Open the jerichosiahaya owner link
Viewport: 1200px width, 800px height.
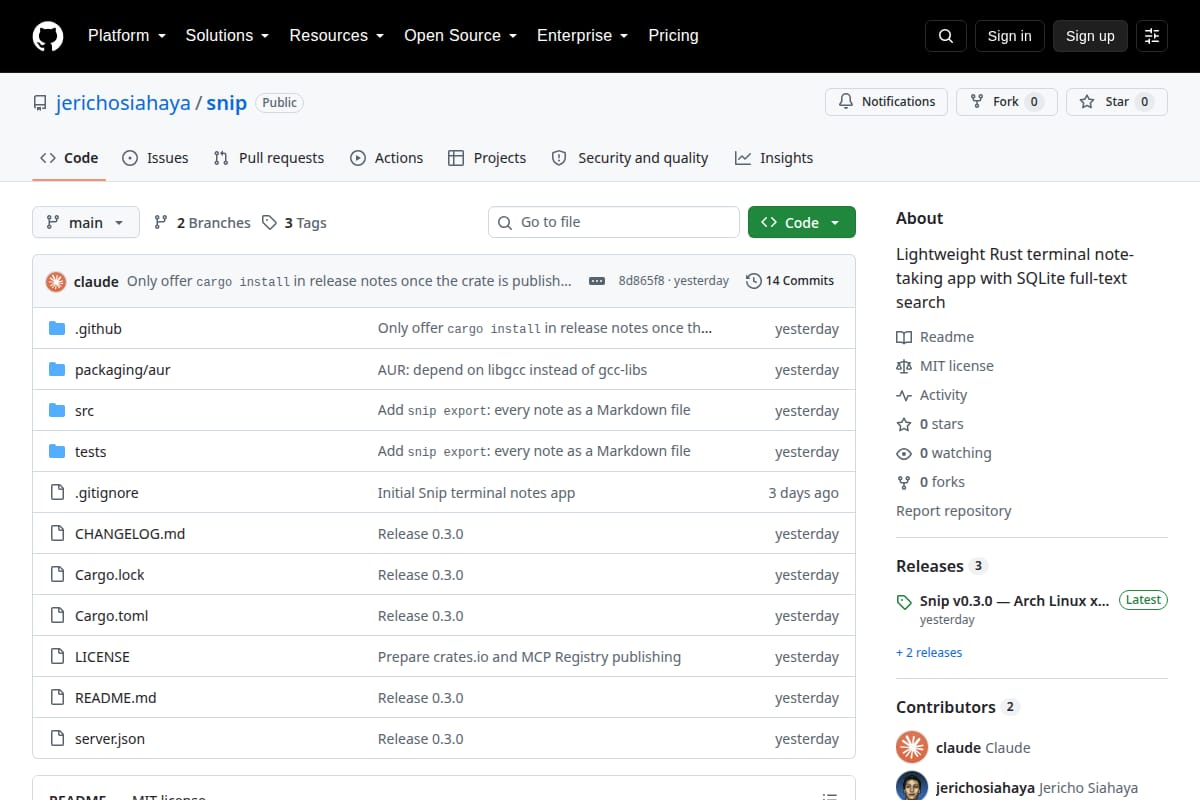click(x=123, y=103)
